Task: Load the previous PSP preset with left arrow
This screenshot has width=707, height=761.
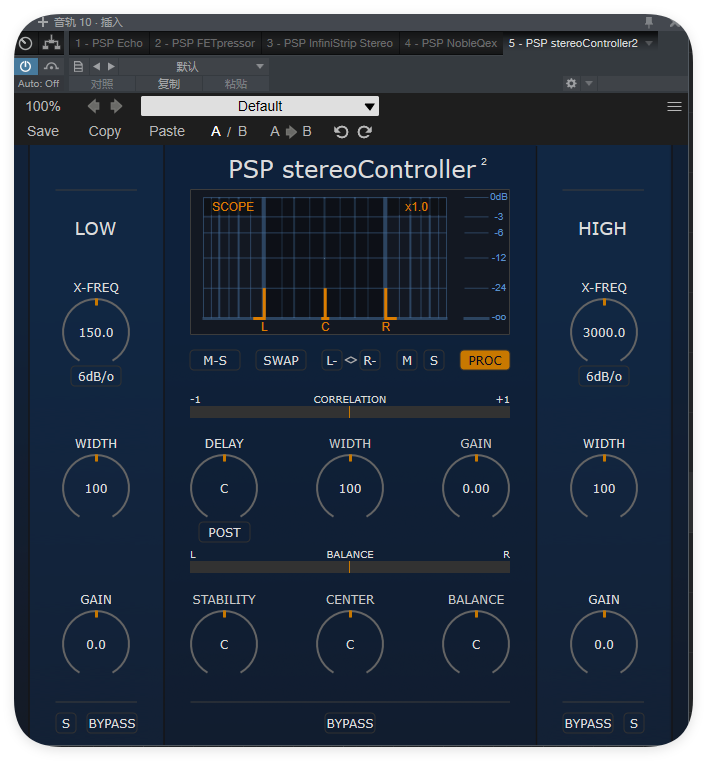Action: [x=94, y=106]
